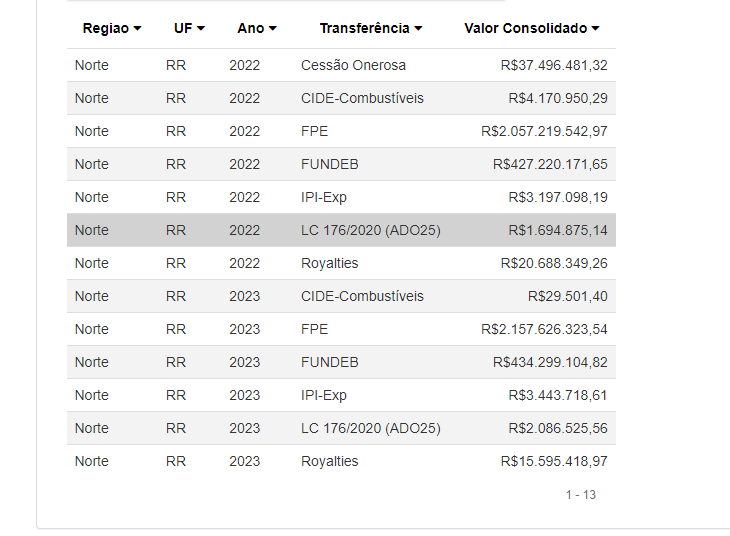Click the 1 - 13 pagination indicator
This screenshot has height=536, width=730.
click(580, 494)
